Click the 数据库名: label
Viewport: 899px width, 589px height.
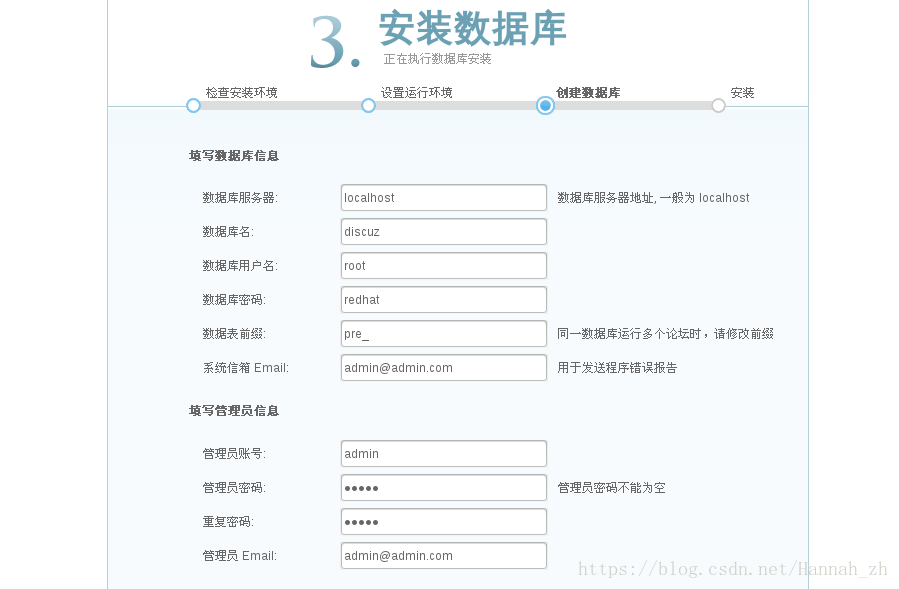point(228,232)
